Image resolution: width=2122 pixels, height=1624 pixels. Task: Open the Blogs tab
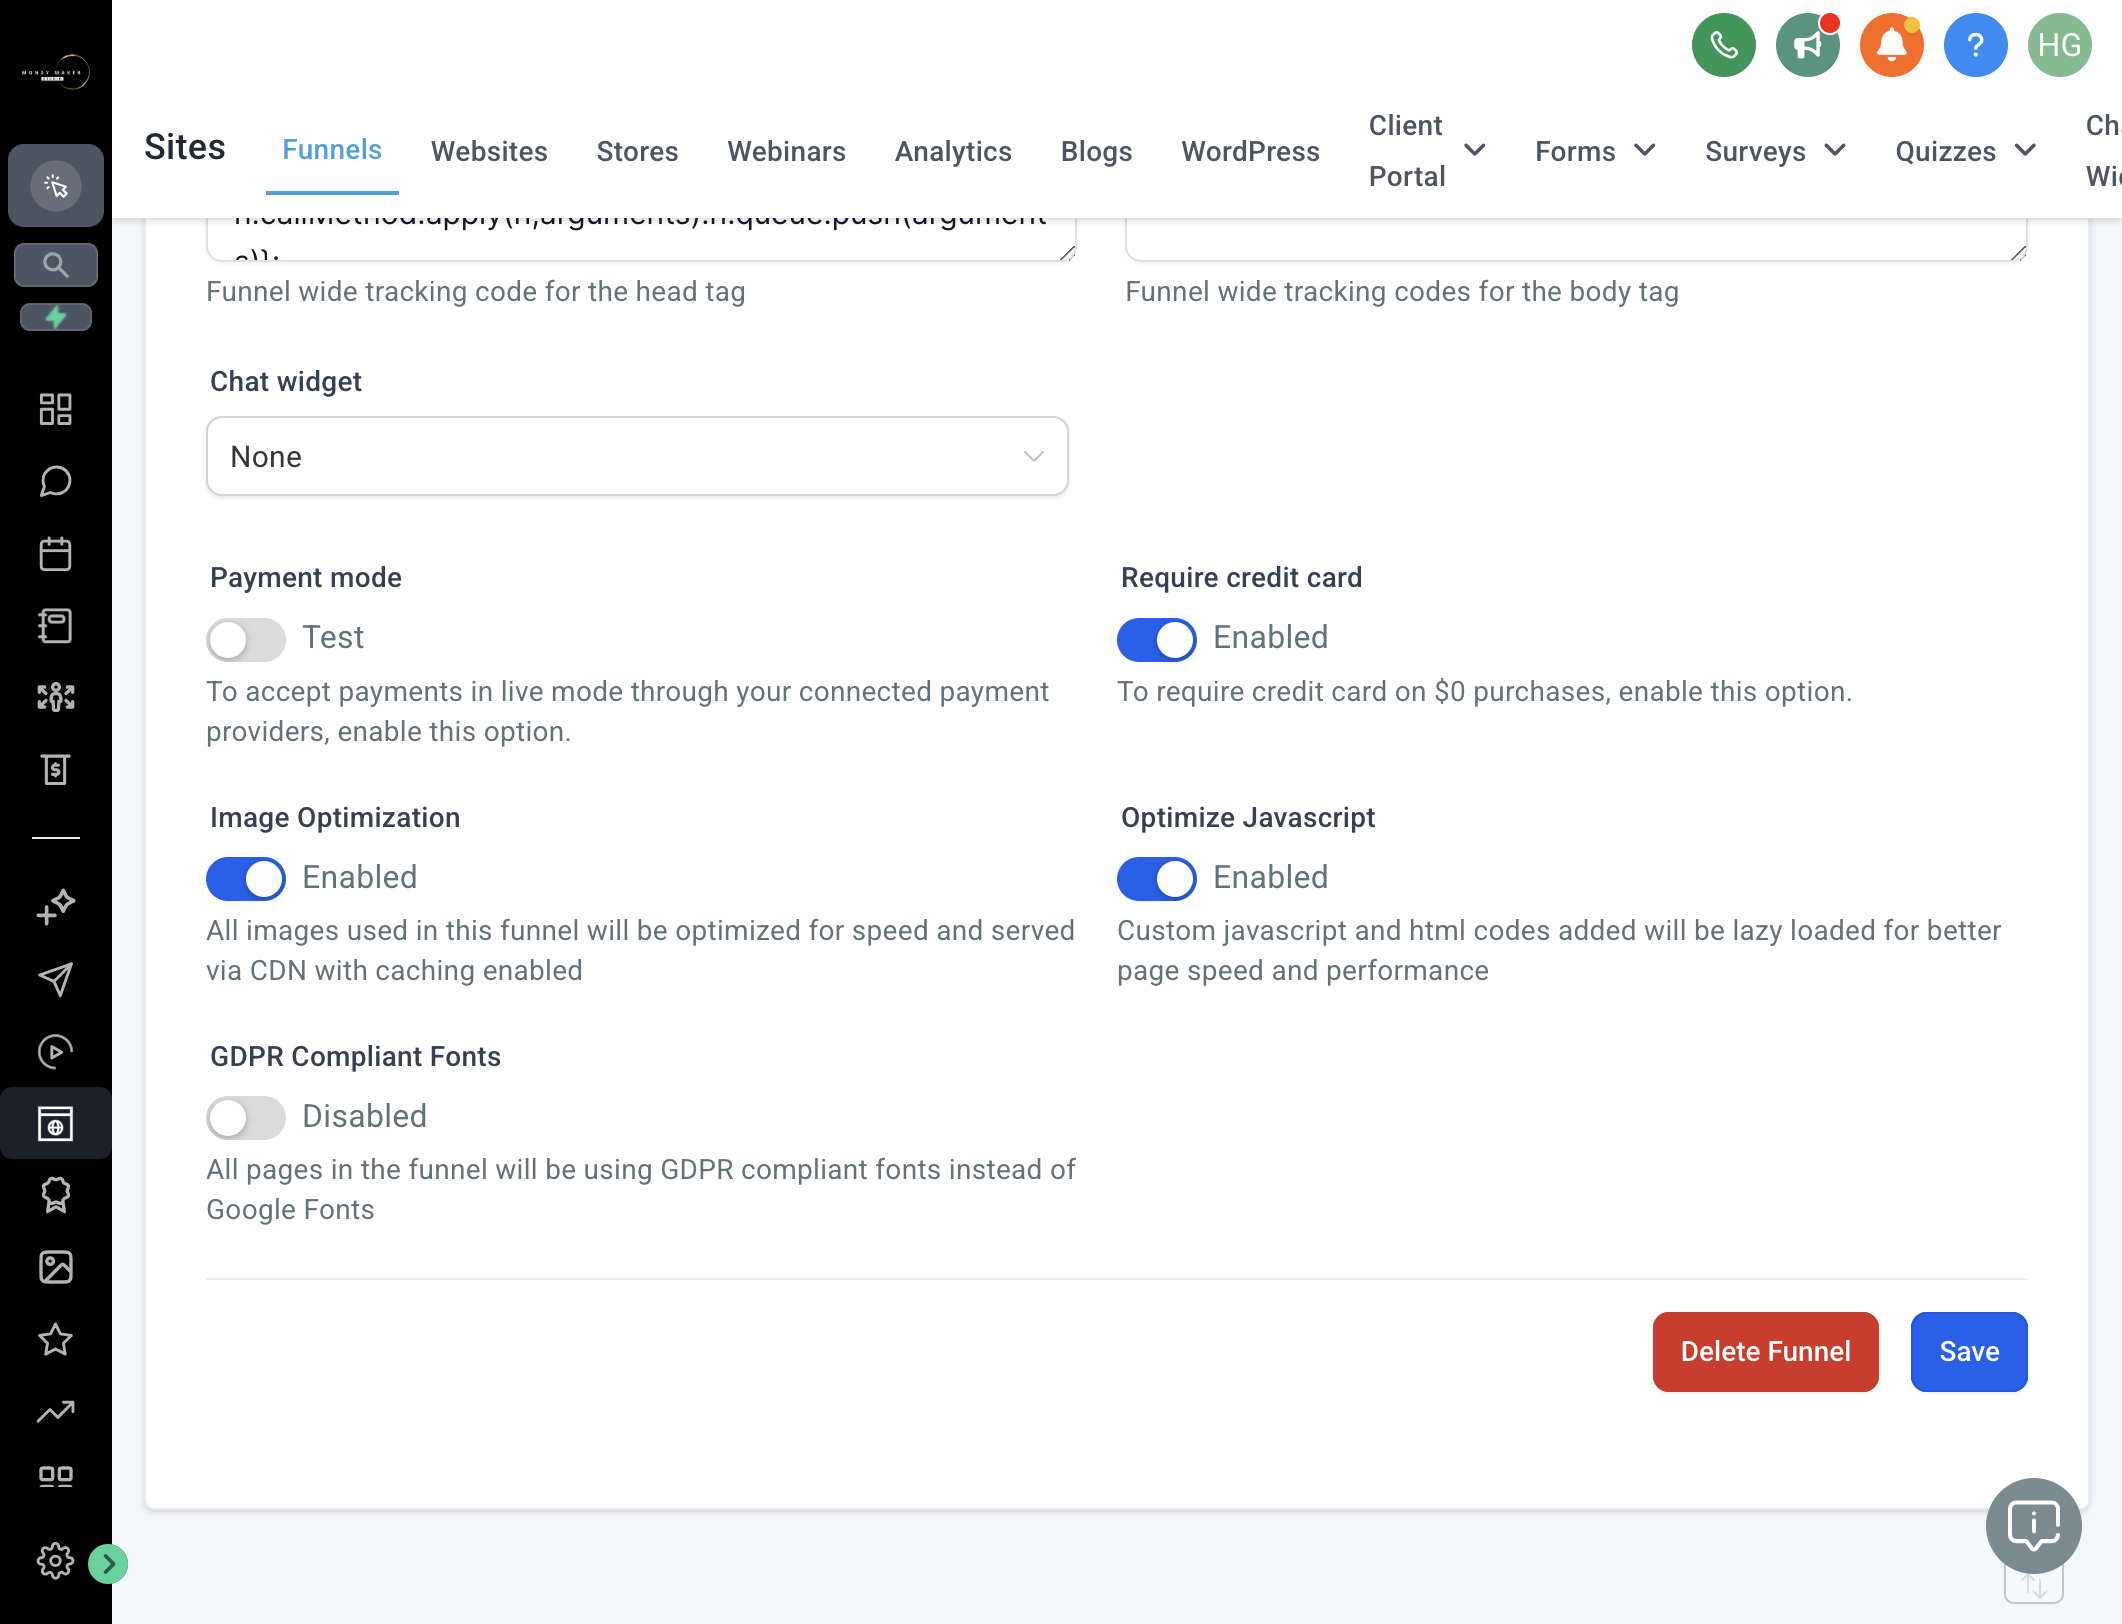coord(1096,151)
